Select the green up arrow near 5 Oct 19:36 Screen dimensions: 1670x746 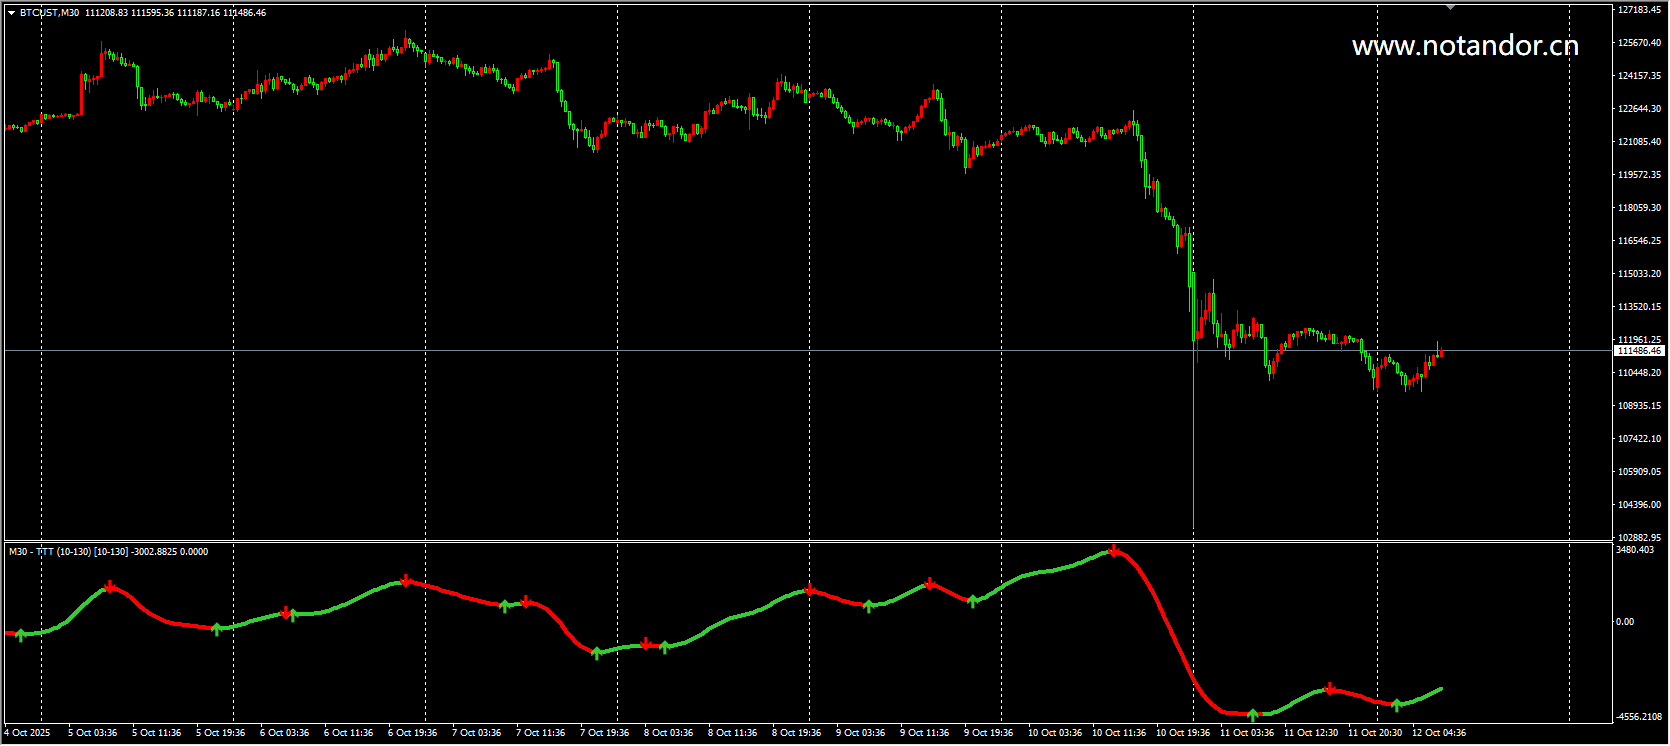(x=217, y=629)
